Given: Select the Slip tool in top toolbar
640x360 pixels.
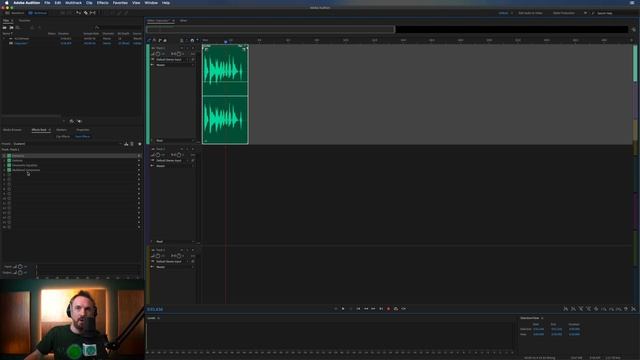Looking at the screenshot, I should pos(93,13).
